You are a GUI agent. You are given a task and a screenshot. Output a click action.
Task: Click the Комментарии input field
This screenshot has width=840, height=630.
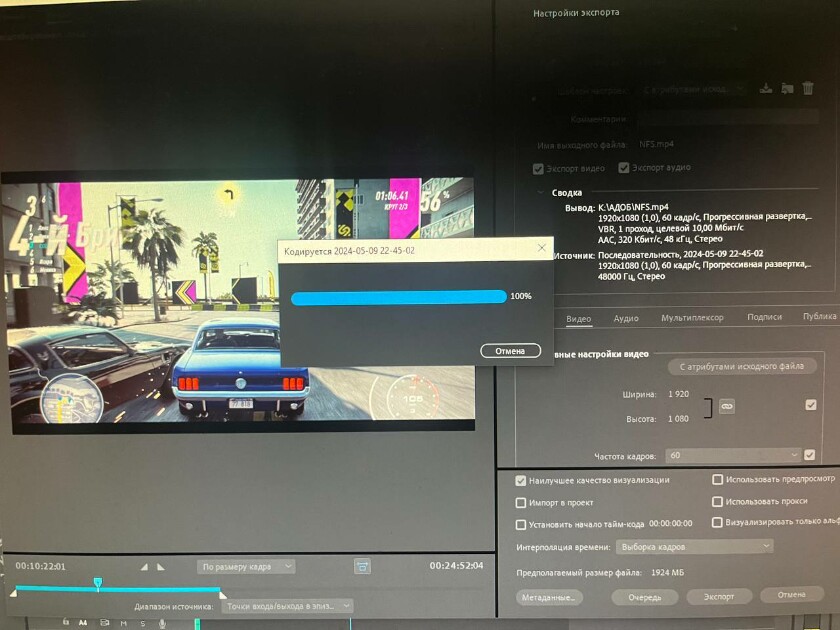[728, 118]
